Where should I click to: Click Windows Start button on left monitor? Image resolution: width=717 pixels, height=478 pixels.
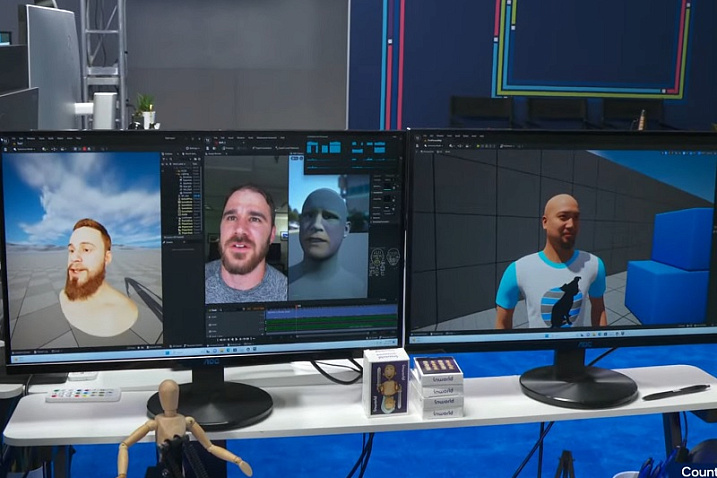(x=167, y=353)
